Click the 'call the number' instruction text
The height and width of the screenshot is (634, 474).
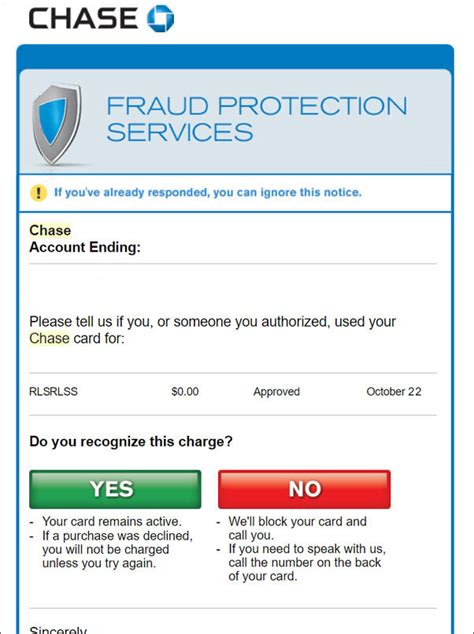(307, 562)
